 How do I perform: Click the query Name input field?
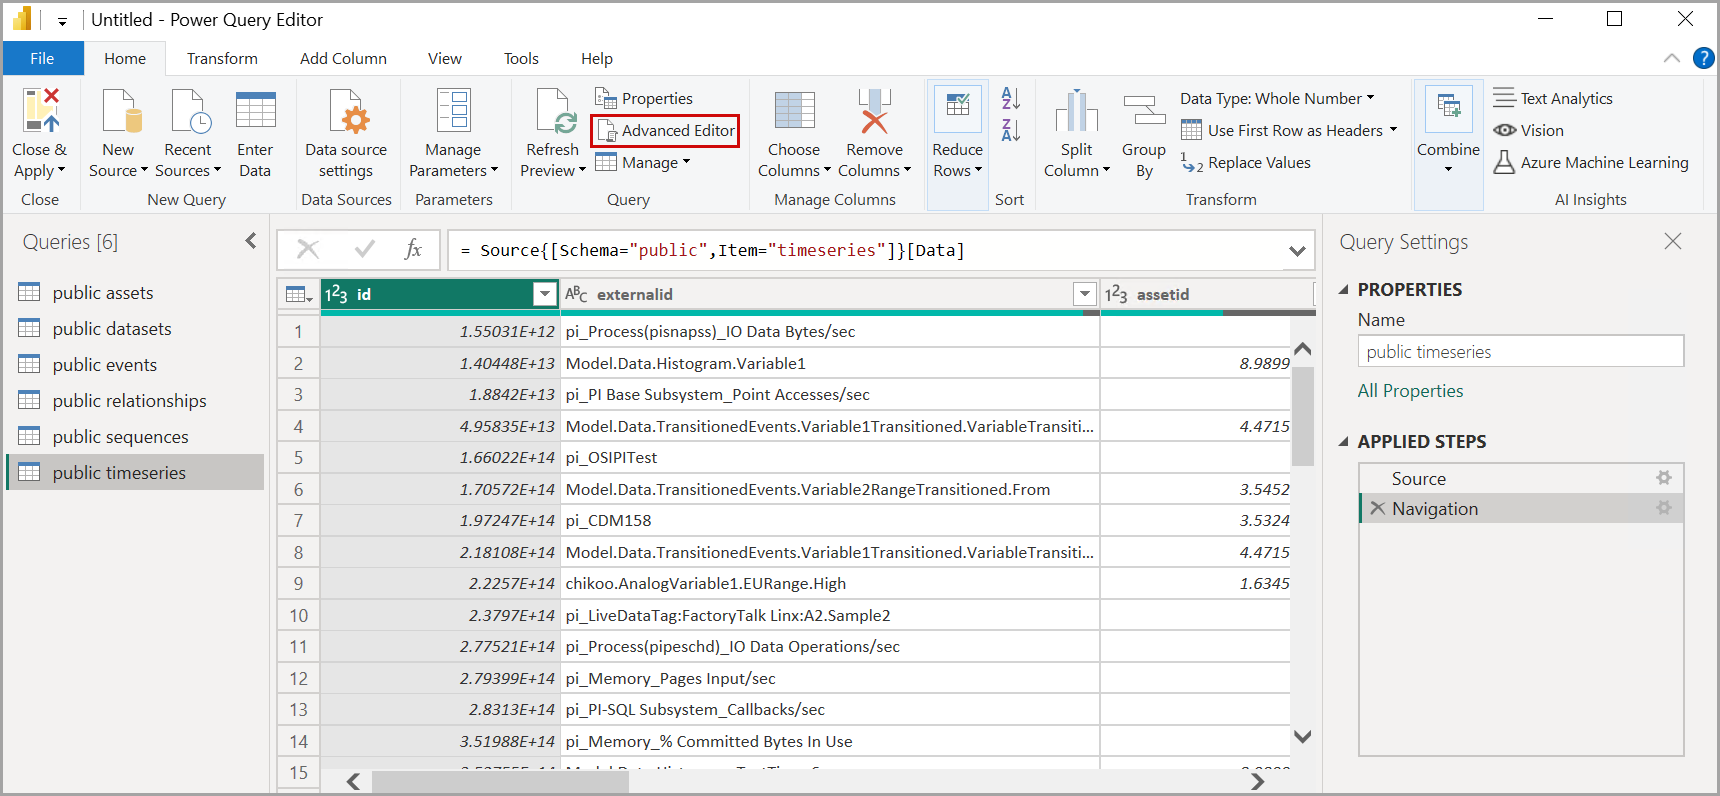tap(1520, 352)
